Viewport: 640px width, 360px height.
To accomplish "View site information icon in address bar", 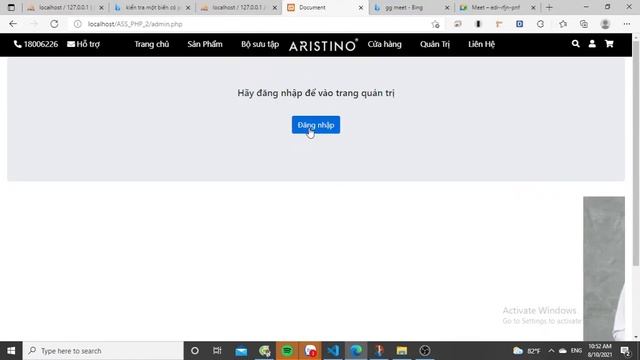I will click(77, 24).
